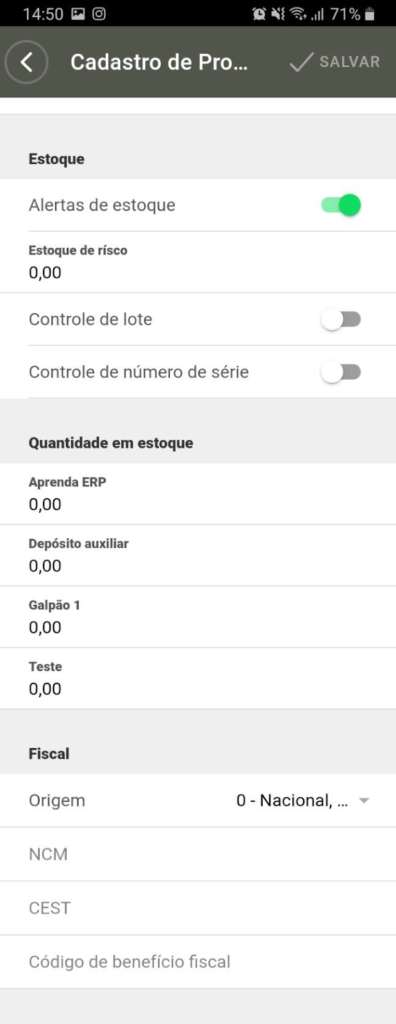Focus the CEST field
The width and height of the screenshot is (396, 1024).
[x=198, y=908]
